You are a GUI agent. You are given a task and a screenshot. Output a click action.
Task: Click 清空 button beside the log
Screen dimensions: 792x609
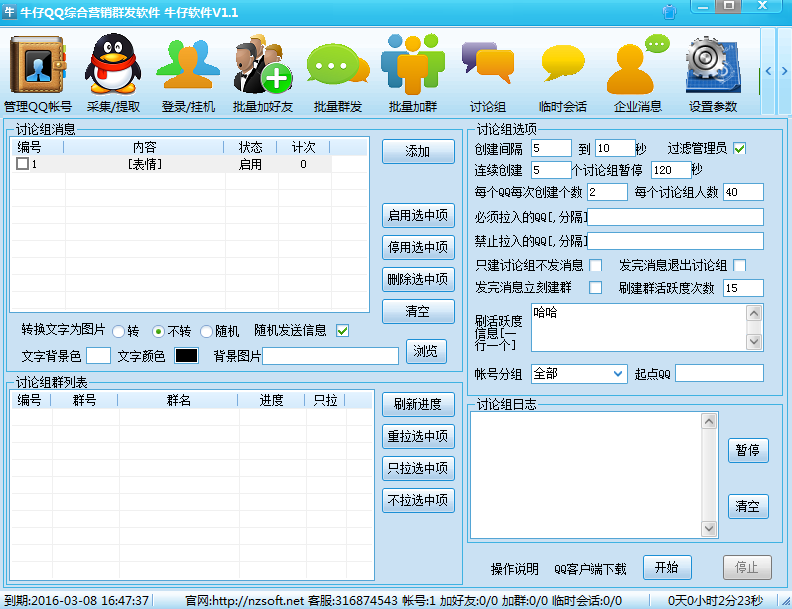(x=748, y=506)
